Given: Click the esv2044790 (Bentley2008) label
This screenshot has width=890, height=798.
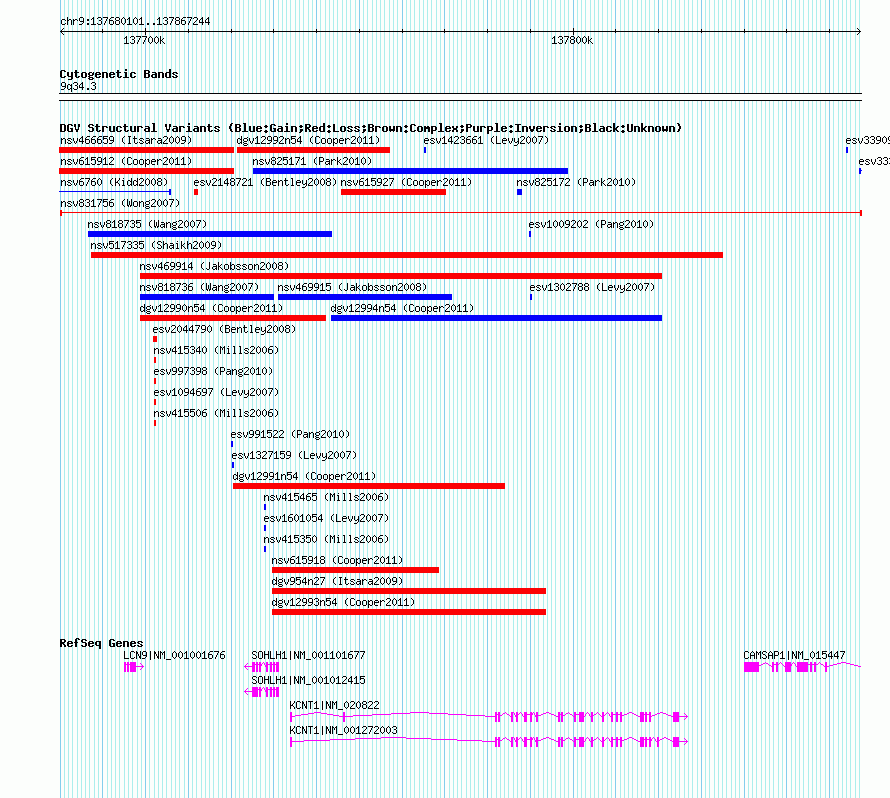Looking at the screenshot, I should coord(224,329).
